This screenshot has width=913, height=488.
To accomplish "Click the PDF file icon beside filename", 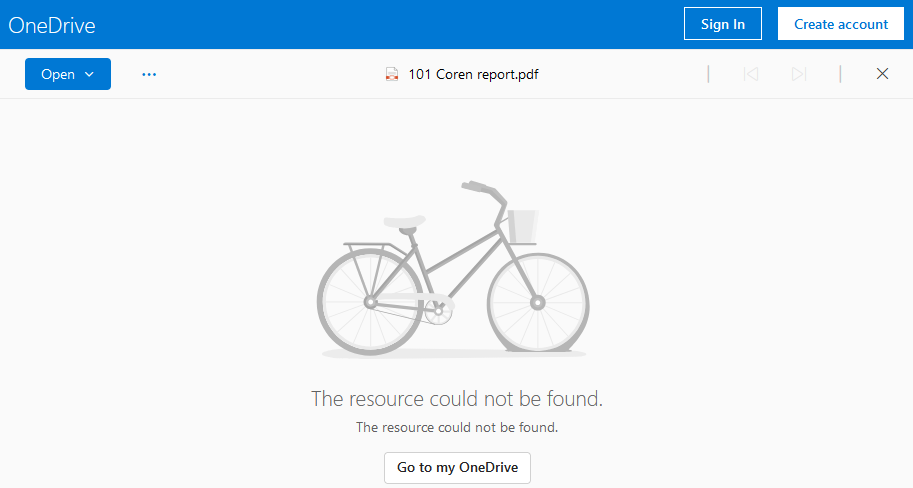I will click(x=392, y=75).
